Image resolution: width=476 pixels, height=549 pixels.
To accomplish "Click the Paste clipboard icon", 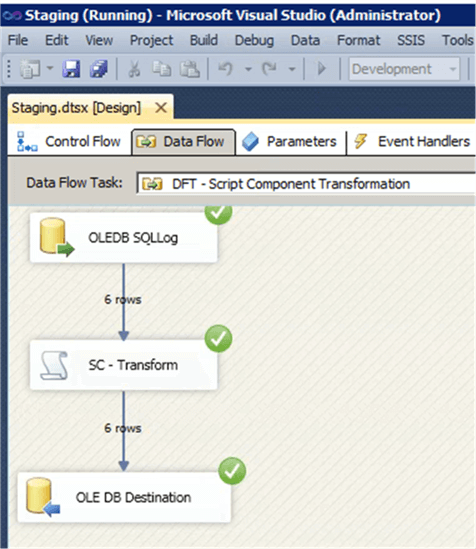I will point(189,69).
